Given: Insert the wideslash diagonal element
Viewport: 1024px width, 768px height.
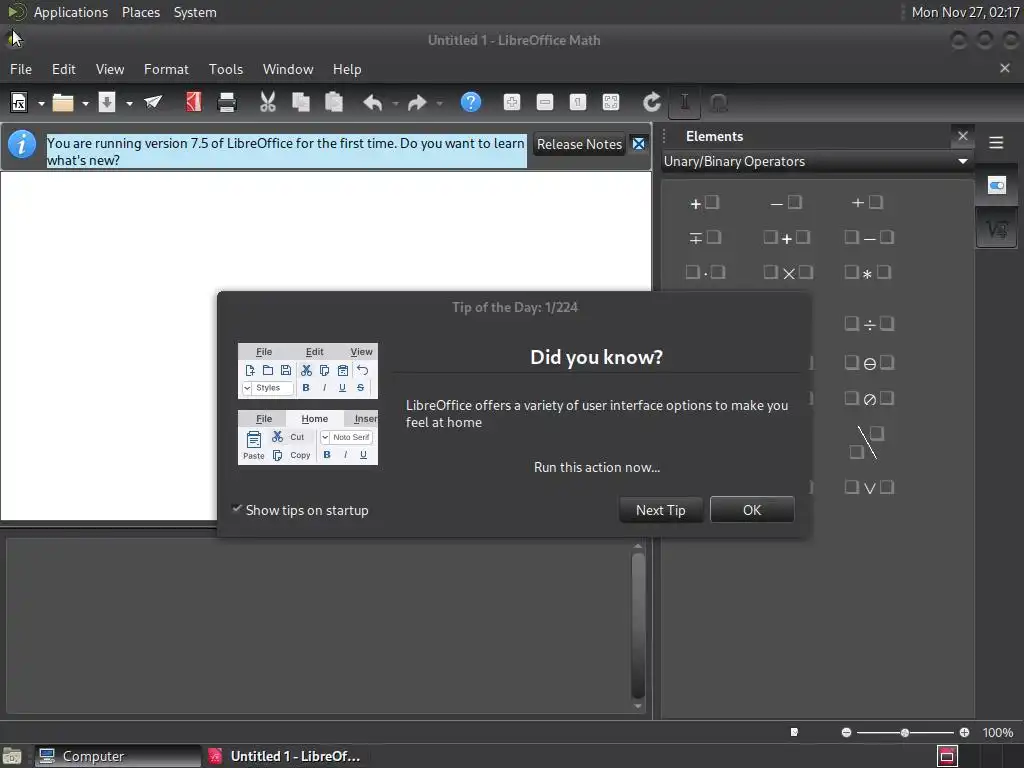Looking at the screenshot, I should [867, 443].
